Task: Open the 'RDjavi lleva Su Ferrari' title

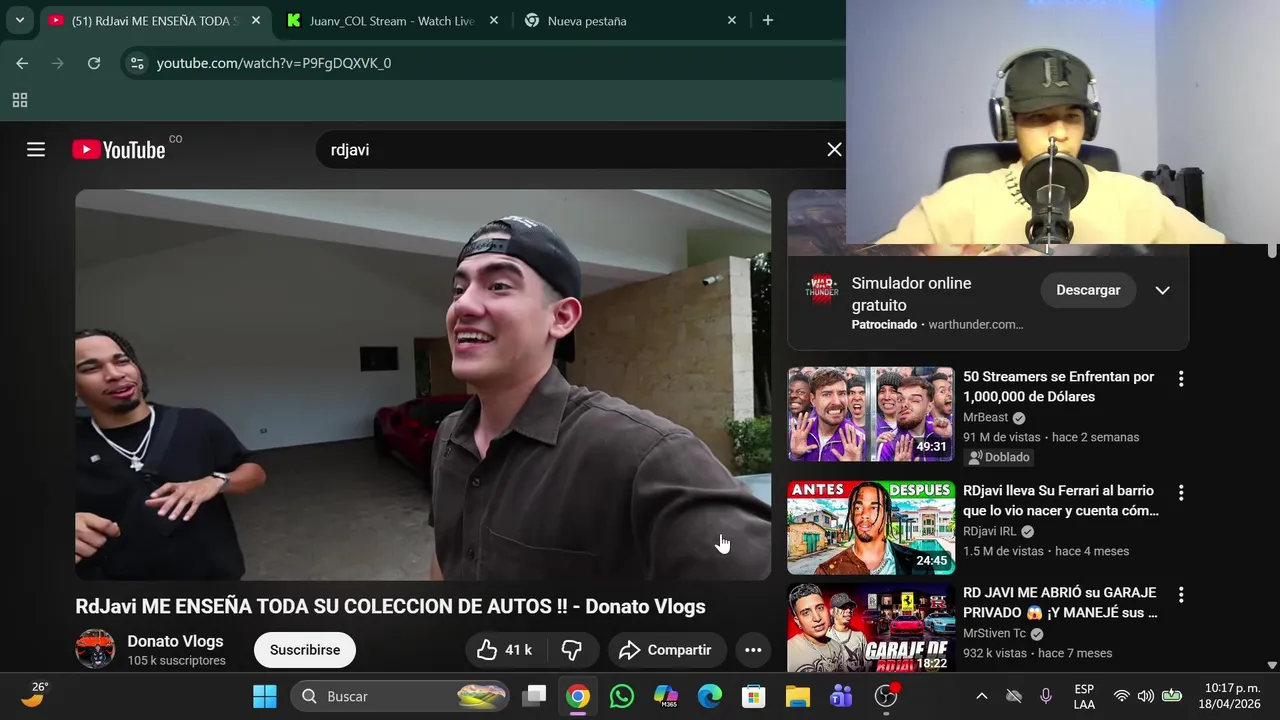Action: [x=1060, y=501]
